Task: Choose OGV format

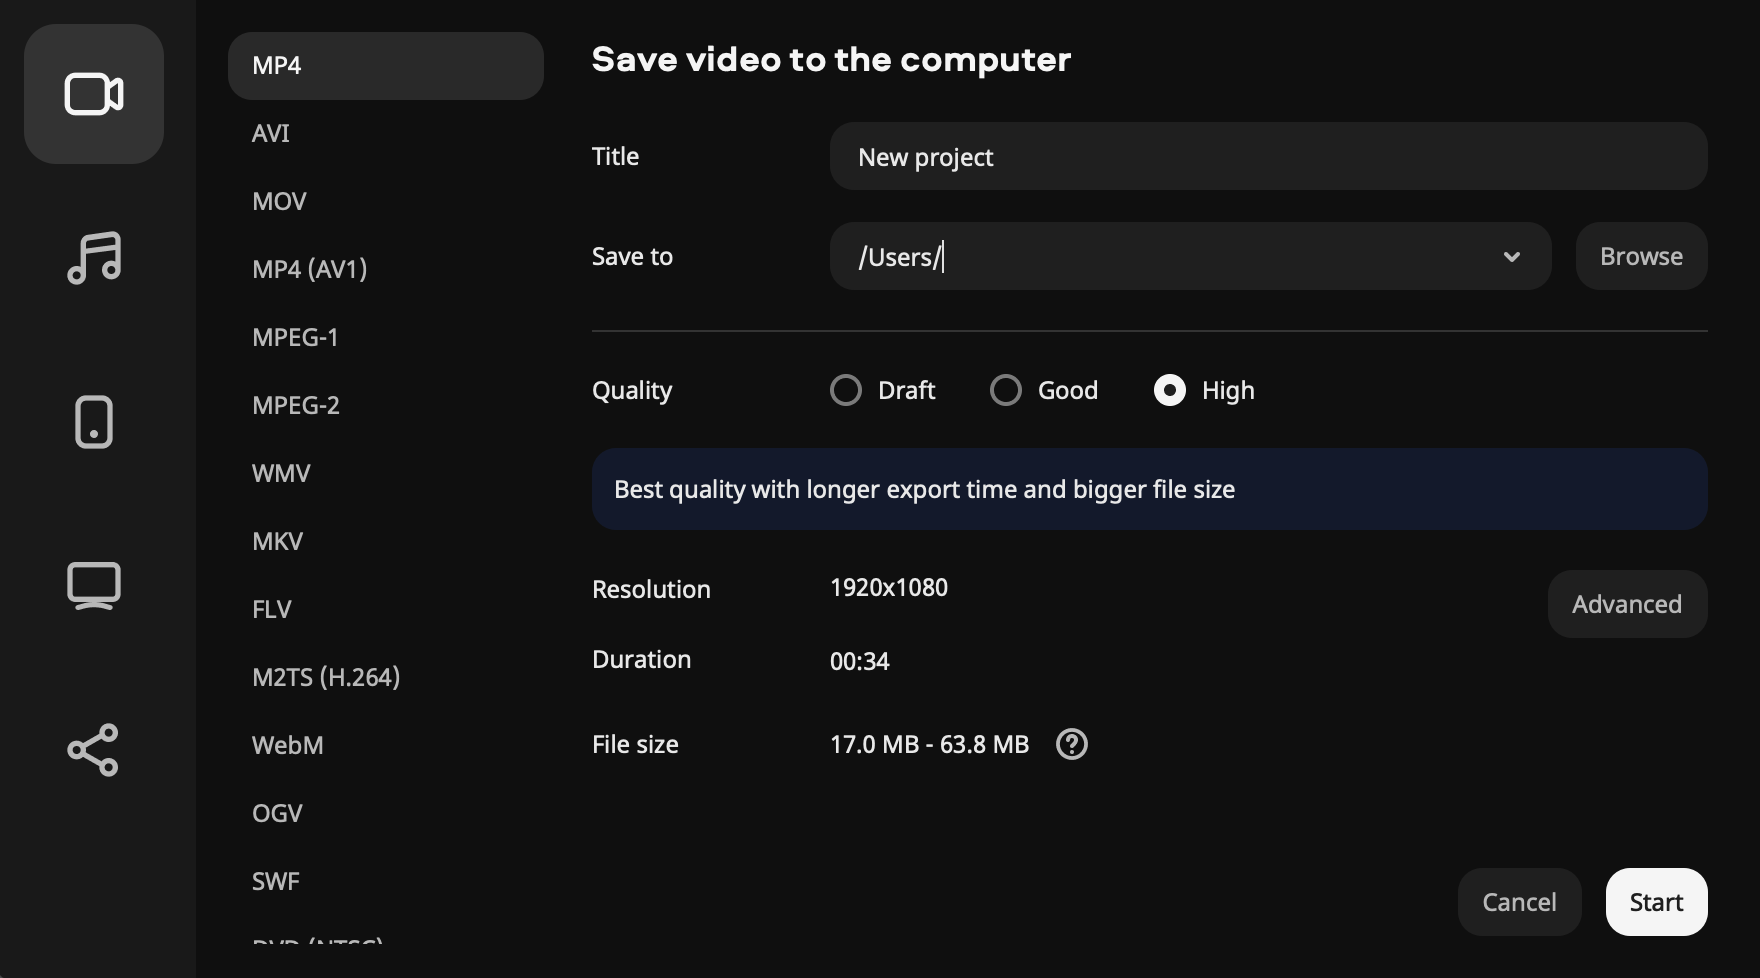Action: (x=386, y=814)
